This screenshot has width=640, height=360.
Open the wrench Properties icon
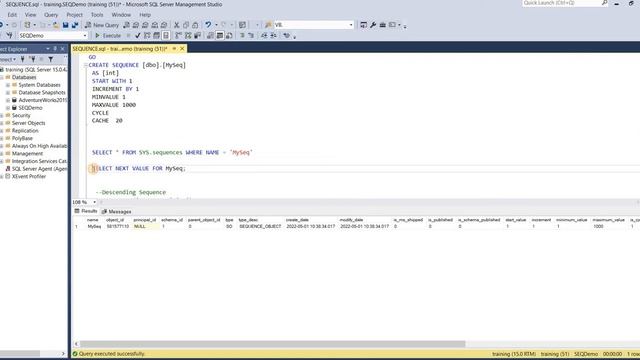(x=373, y=25)
